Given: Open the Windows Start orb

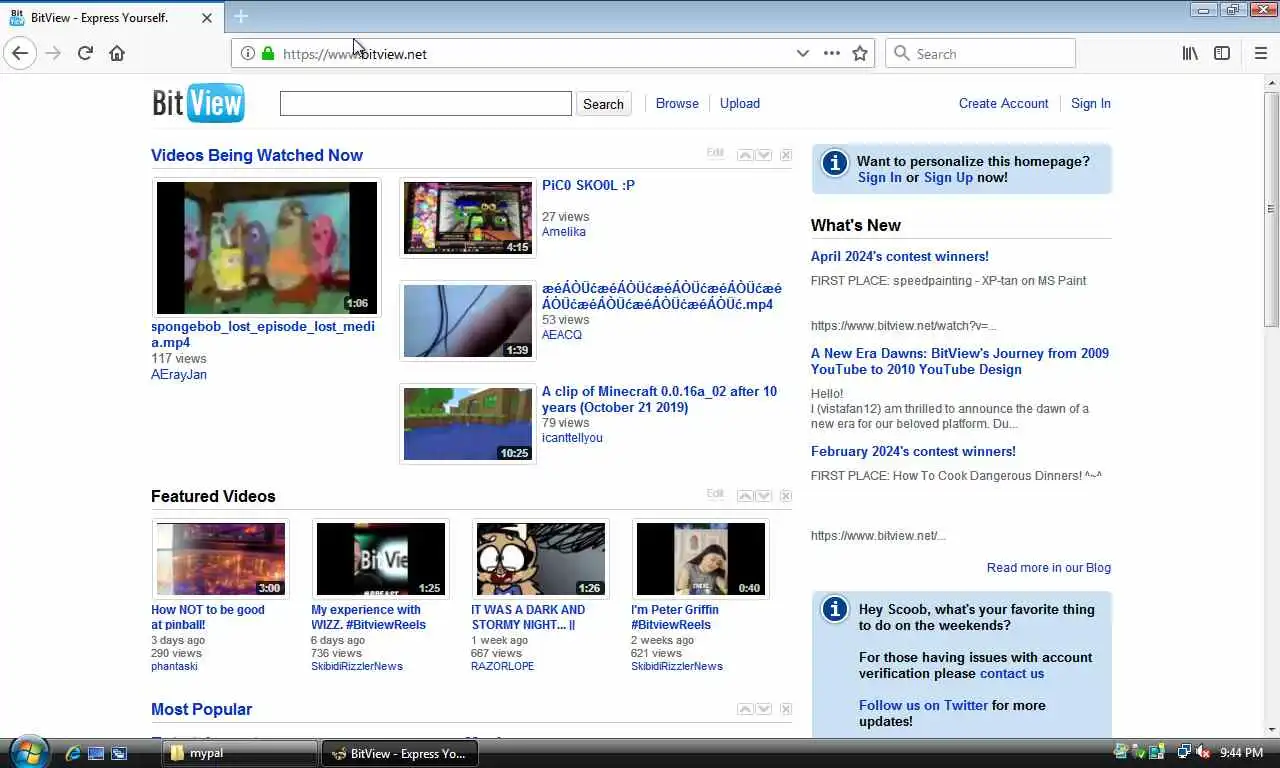Looking at the screenshot, I should coord(28,752).
